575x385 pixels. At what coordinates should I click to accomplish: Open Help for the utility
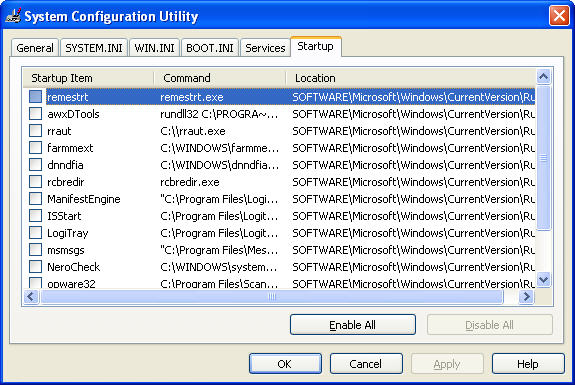tap(528, 364)
